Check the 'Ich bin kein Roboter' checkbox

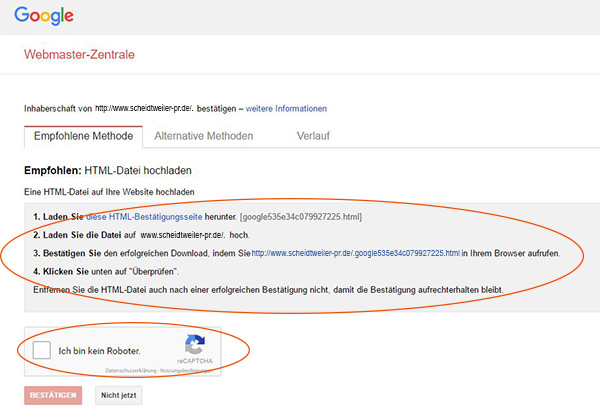42,350
